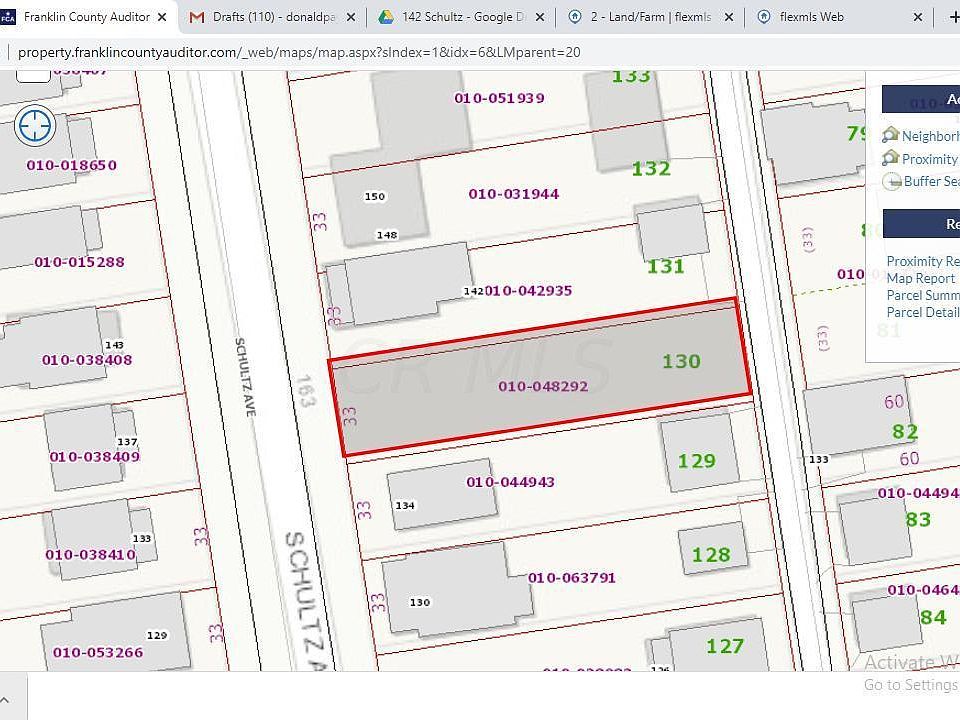960x720 pixels.
Task: Select parcel 010-038409 on map
Action: [95, 457]
